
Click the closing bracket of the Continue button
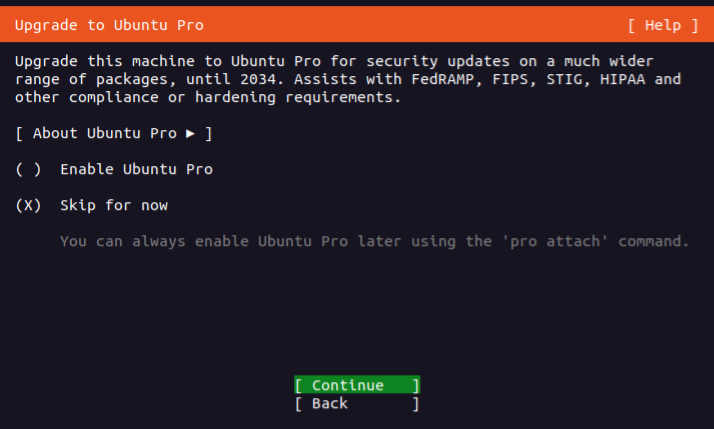click(416, 385)
